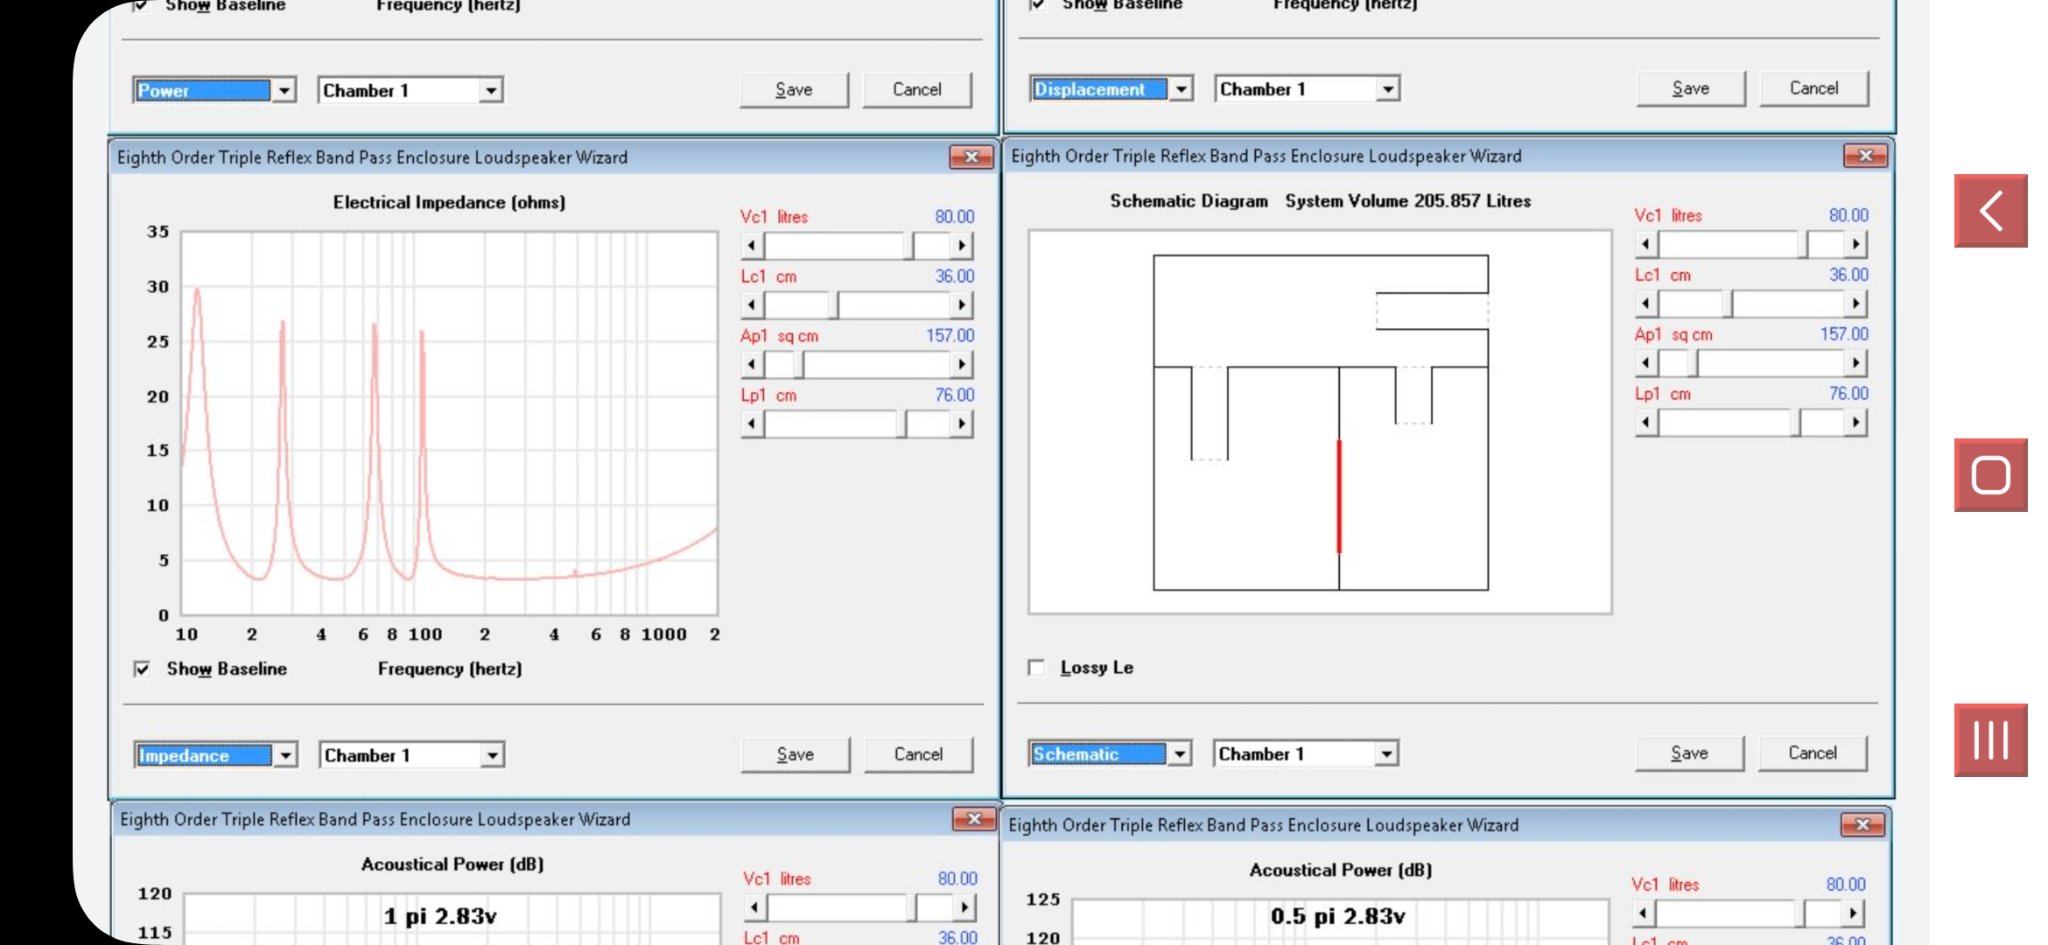Image resolution: width=2048 pixels, height=945 pixels.
Task: Decrease Vc1 litres in Schematic window
Action: tap(1646, 244)
